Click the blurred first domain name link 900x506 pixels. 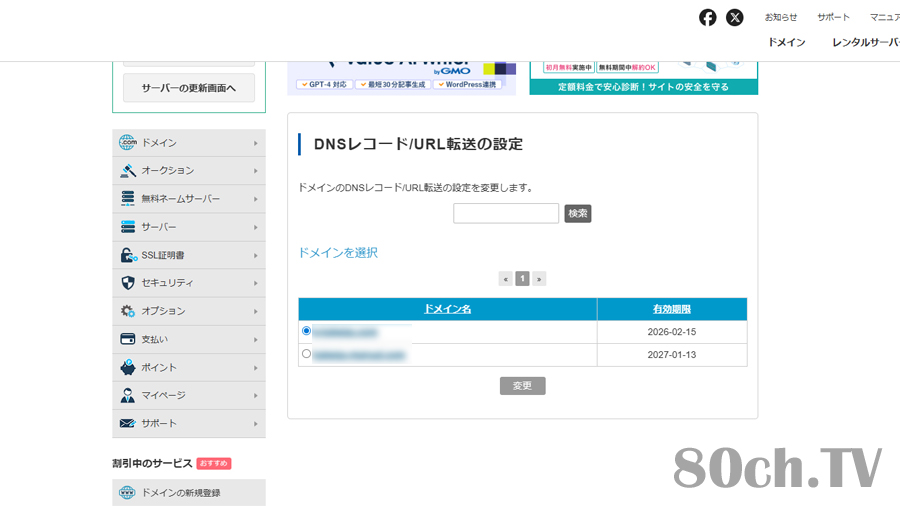click(x=345, y=332)
